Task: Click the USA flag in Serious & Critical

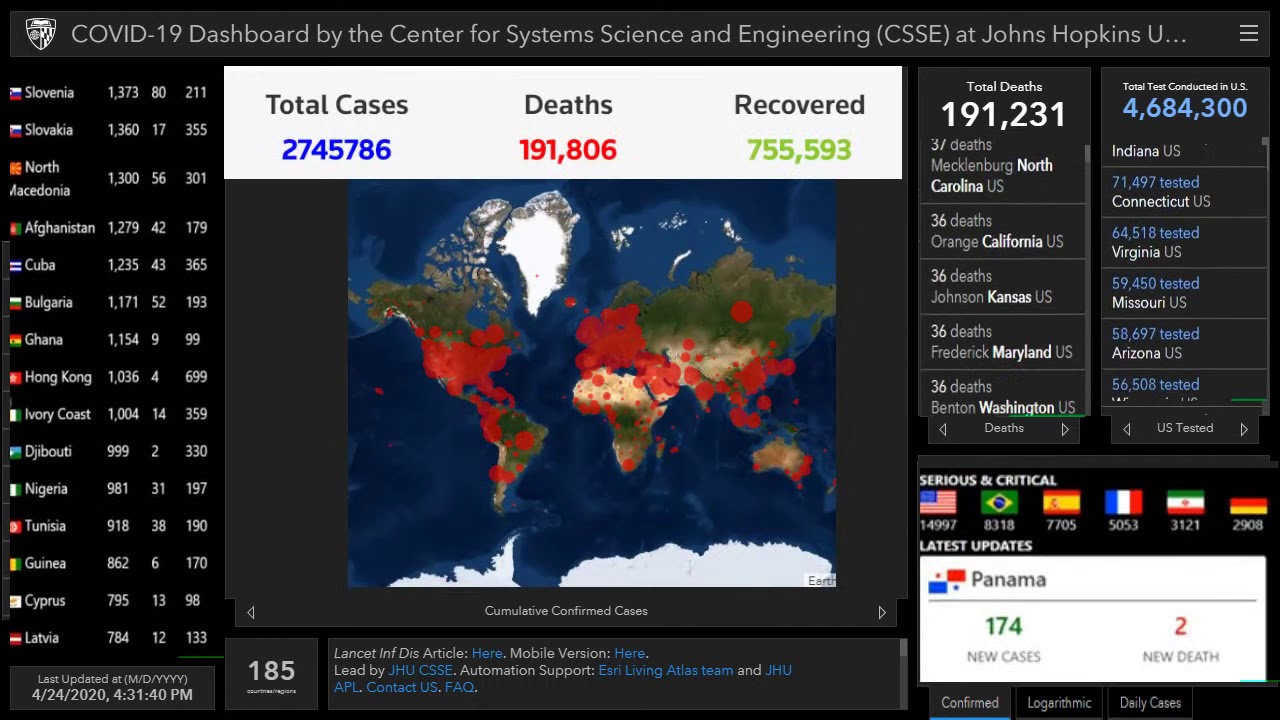Action: [x=937, y=502]
